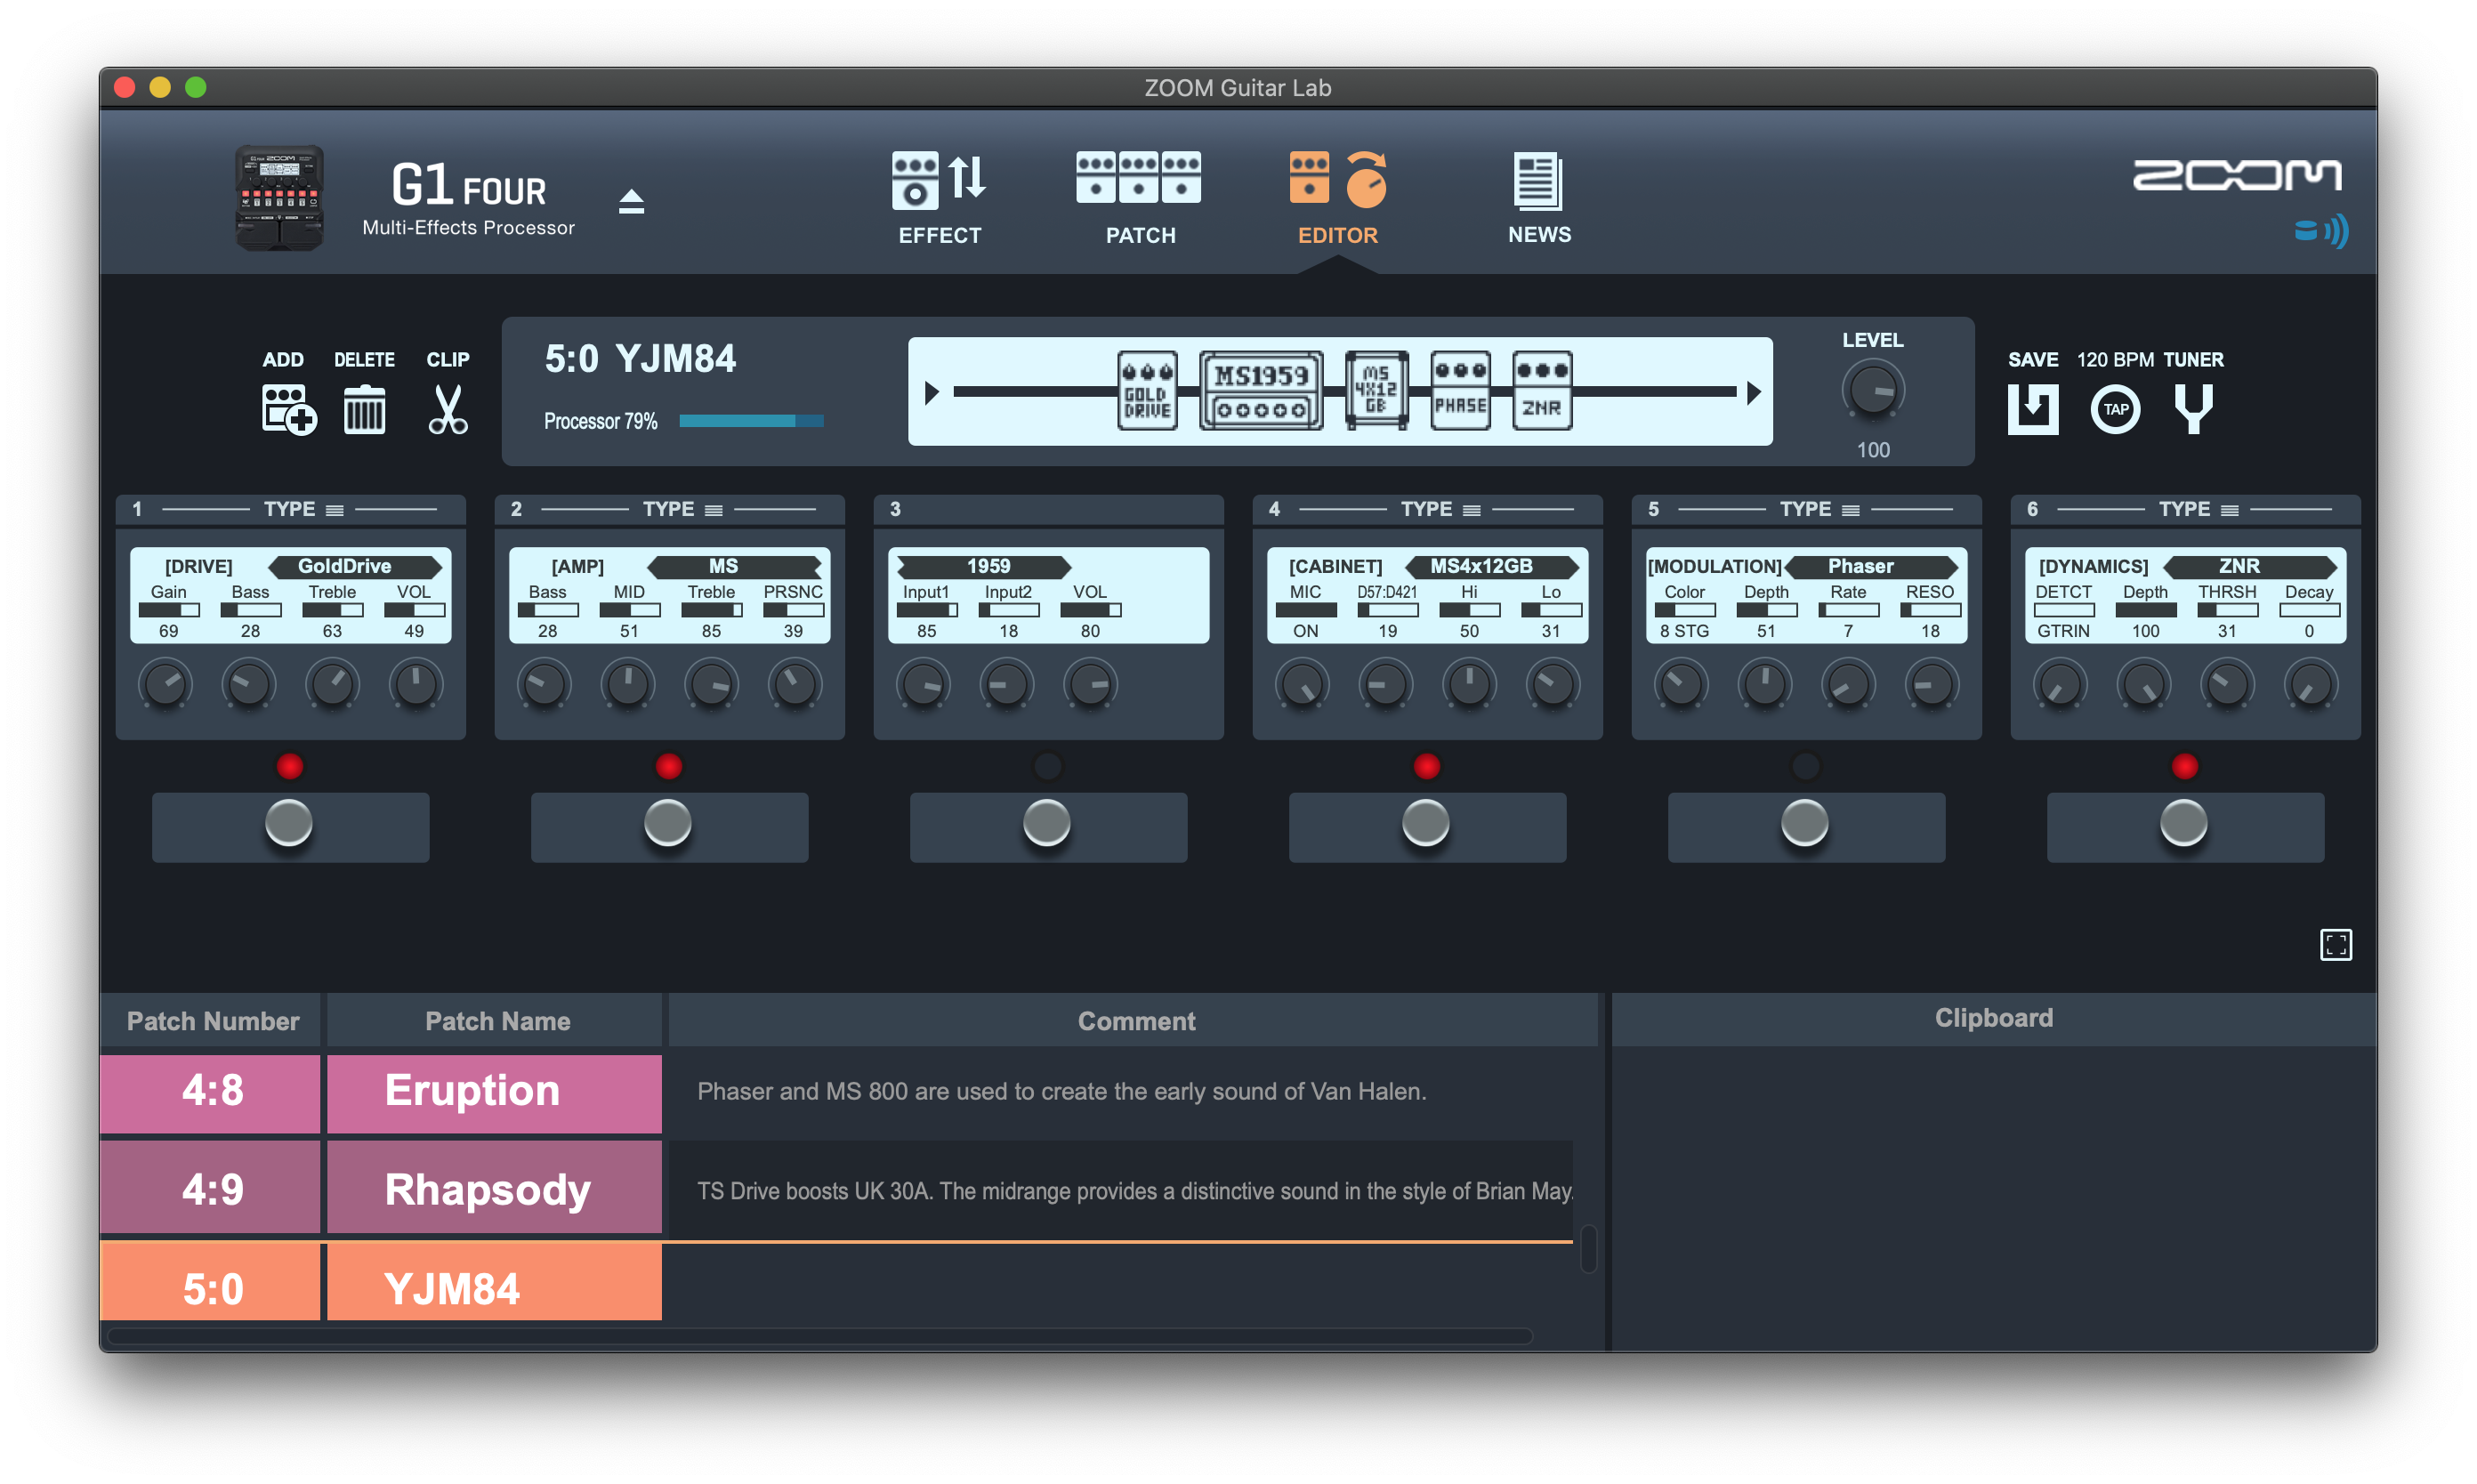Click the DELETE trash can icon
Image resolution: width=2477 pixels, height=1484 pixels.
tap(364, 409)
